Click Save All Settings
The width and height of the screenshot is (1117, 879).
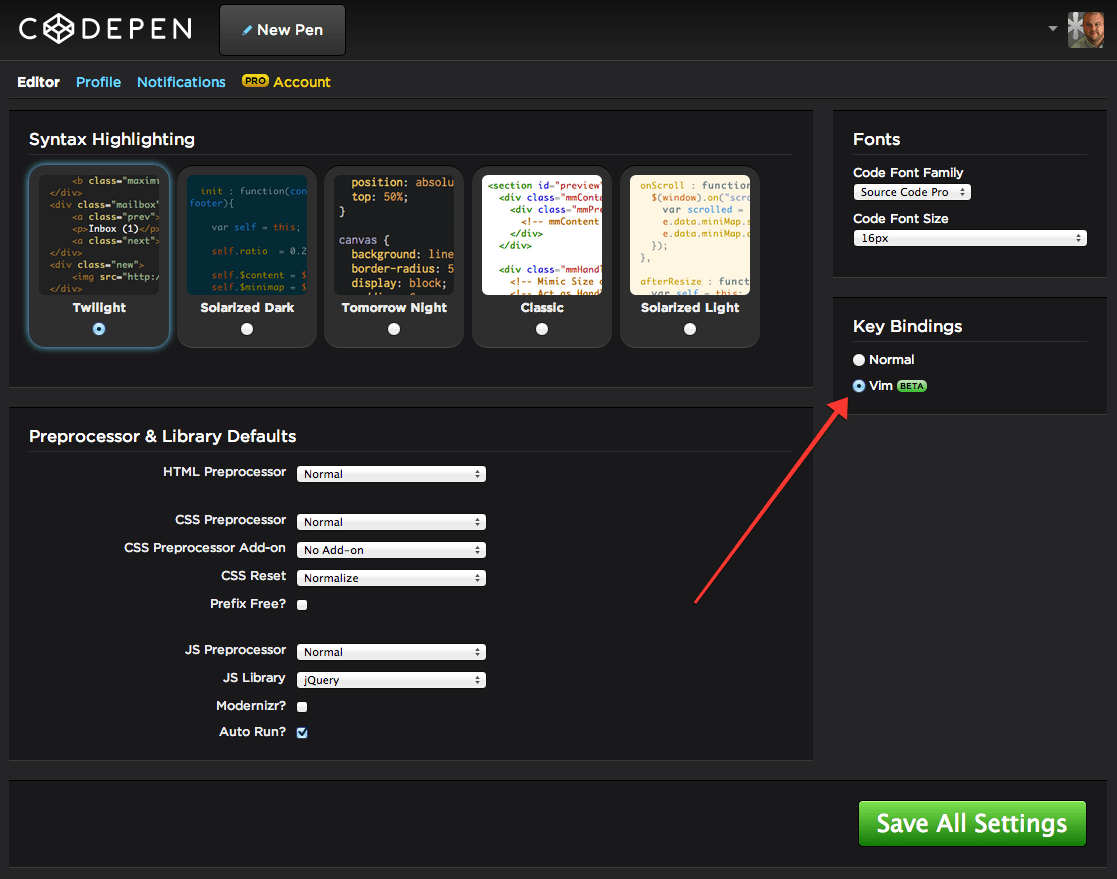coord(971,823)
